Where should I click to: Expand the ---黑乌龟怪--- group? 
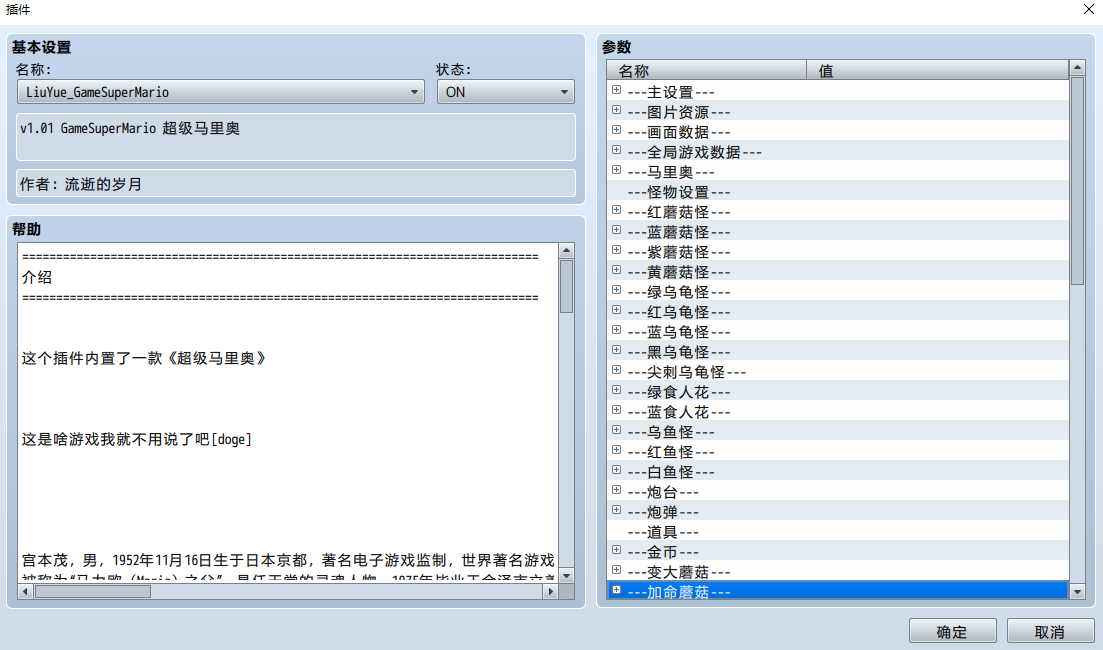coord(616,350)
